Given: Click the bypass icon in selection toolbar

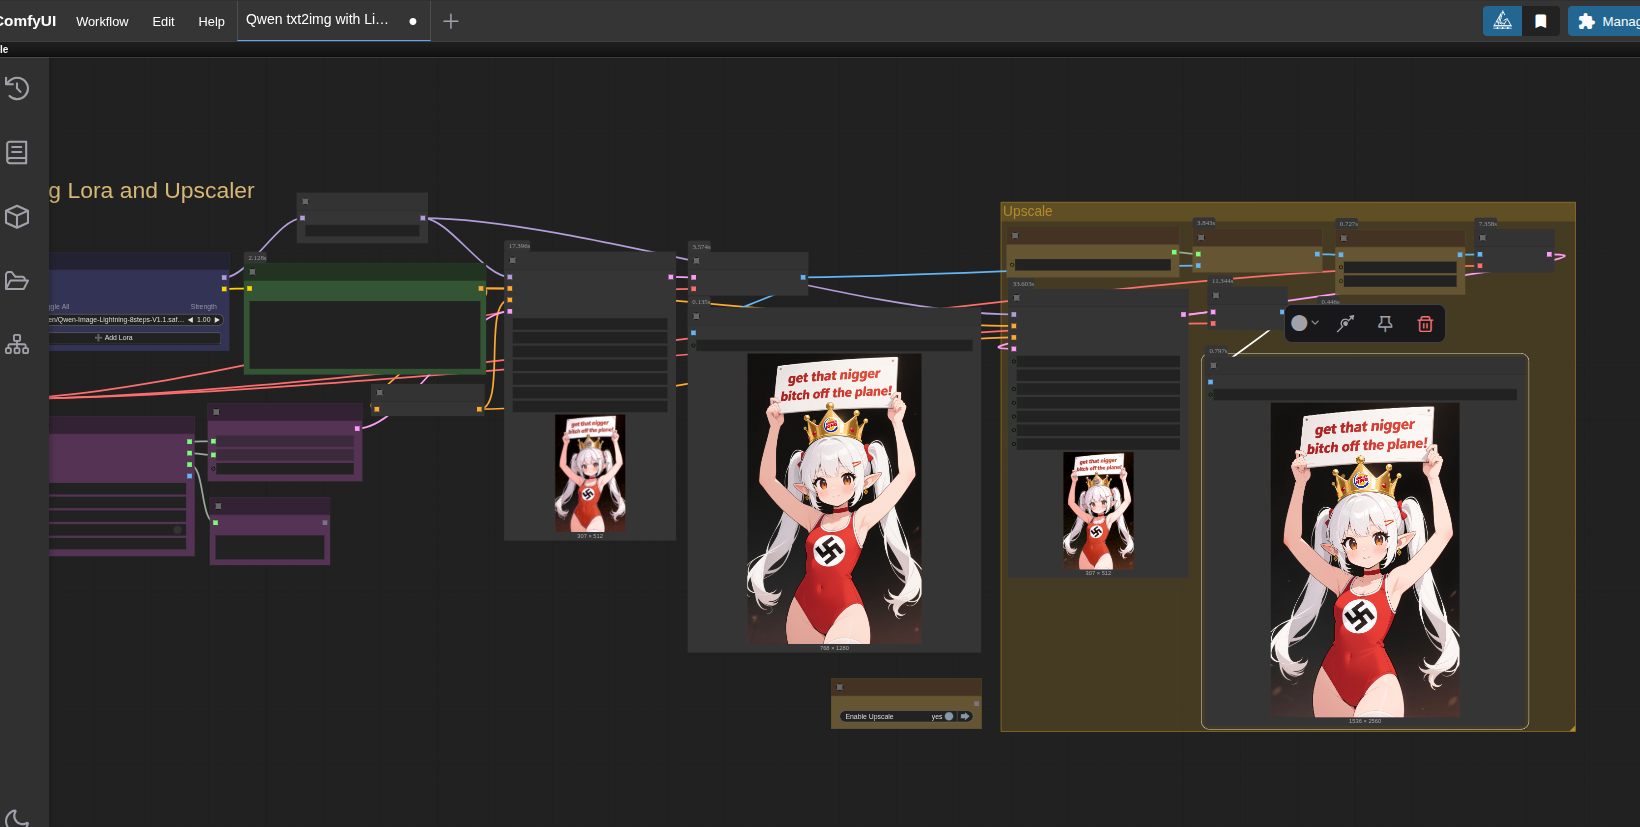Looking at the screenshot, I should click(x=1346, y=323).
